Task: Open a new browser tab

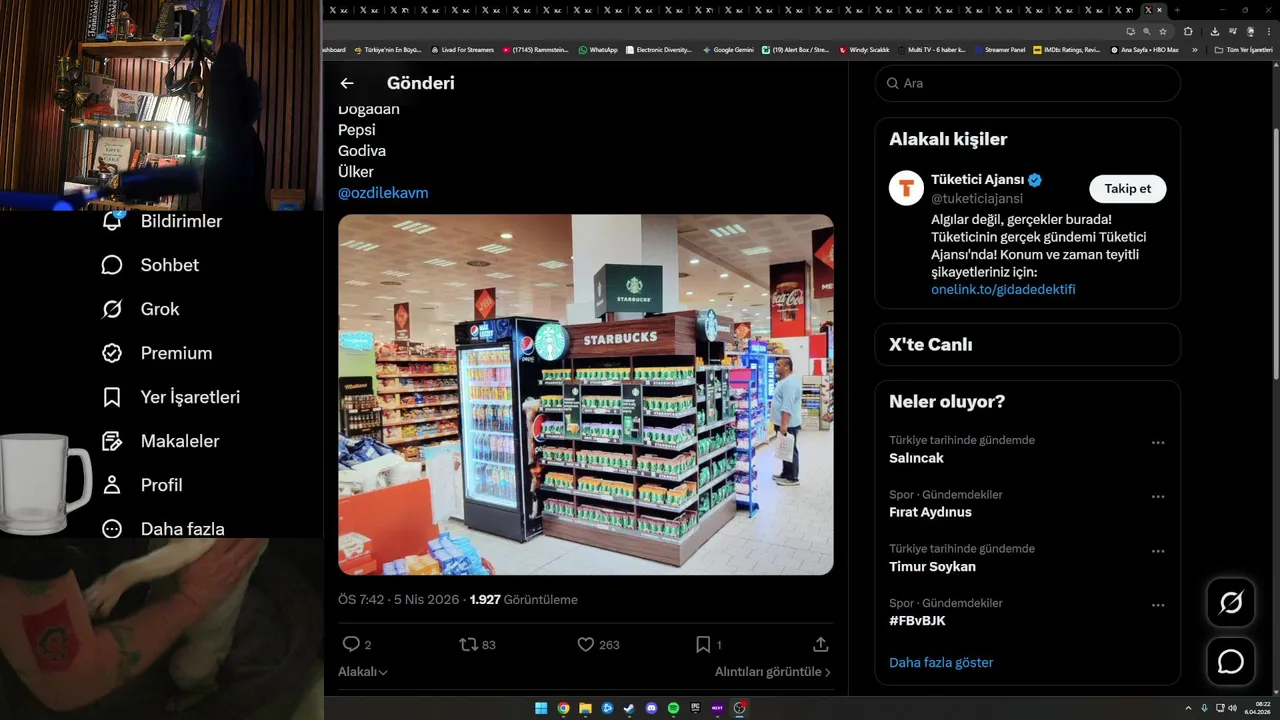Action: 1177,10
